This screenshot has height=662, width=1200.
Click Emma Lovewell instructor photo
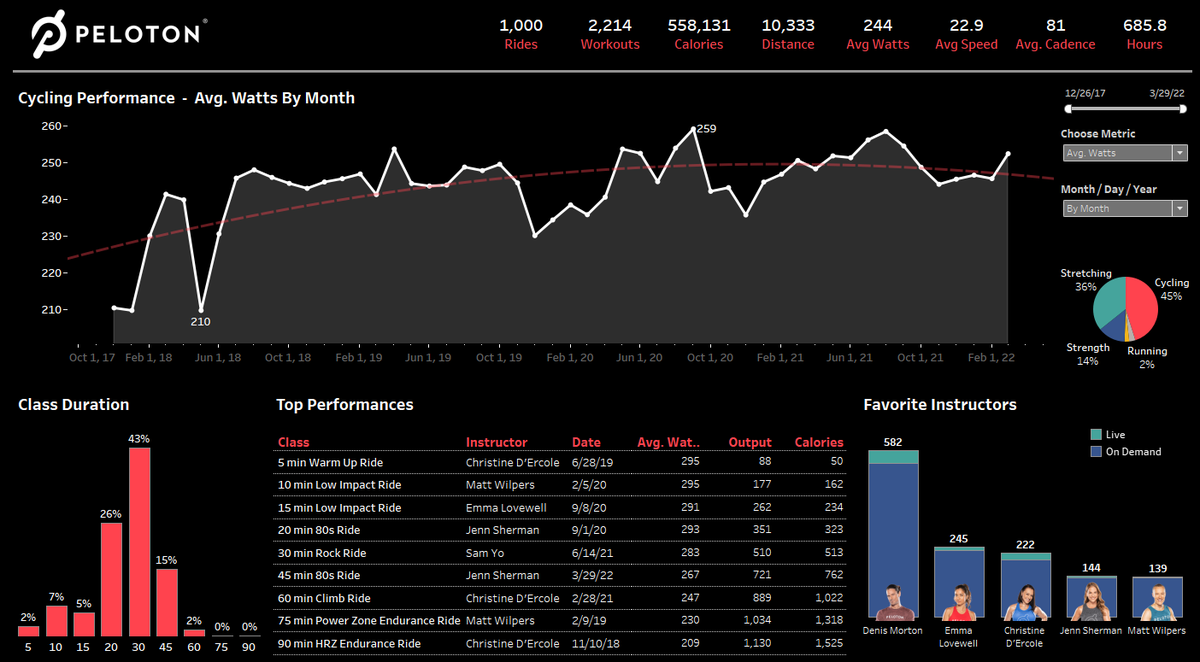tap(959, 602)
